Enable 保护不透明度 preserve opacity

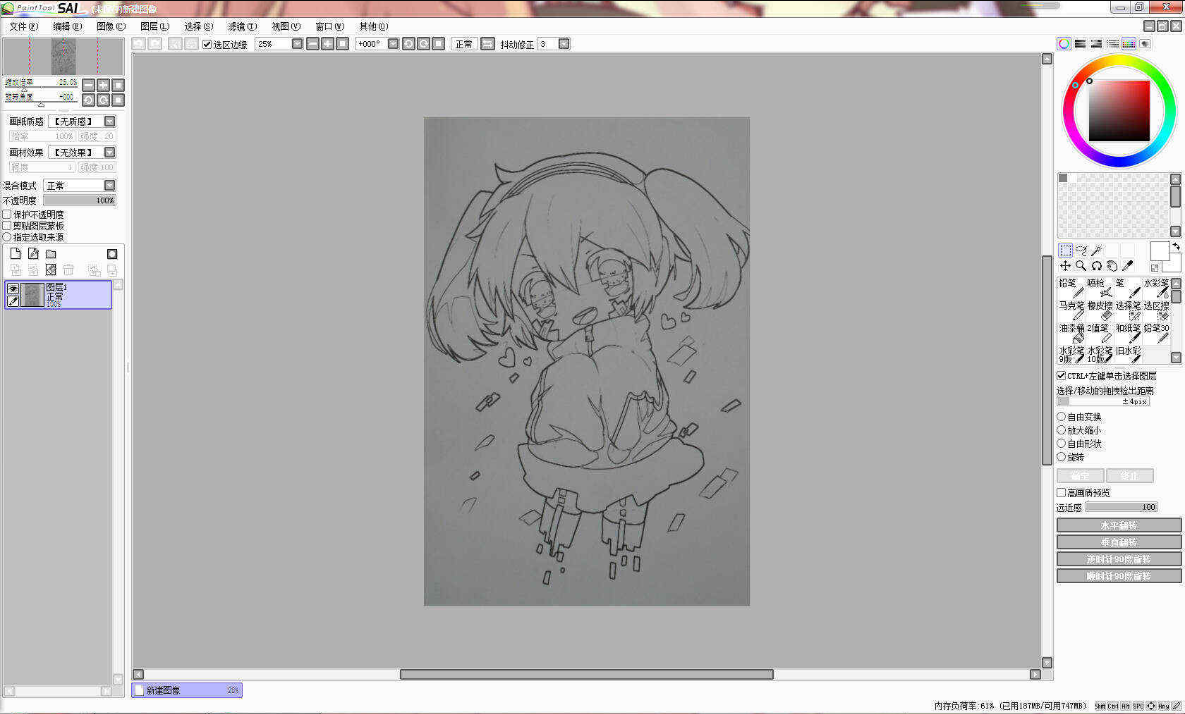7,215
